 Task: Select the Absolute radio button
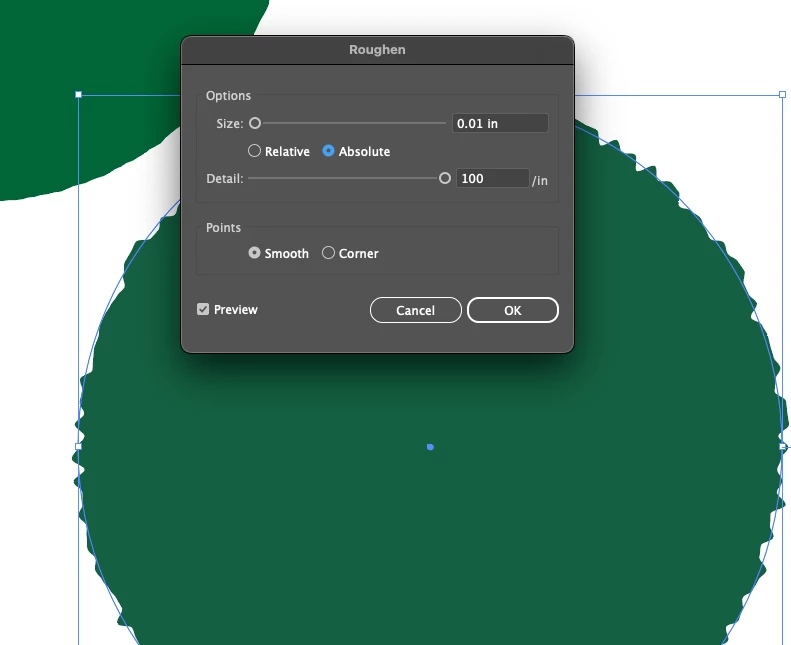click(328, 151)
